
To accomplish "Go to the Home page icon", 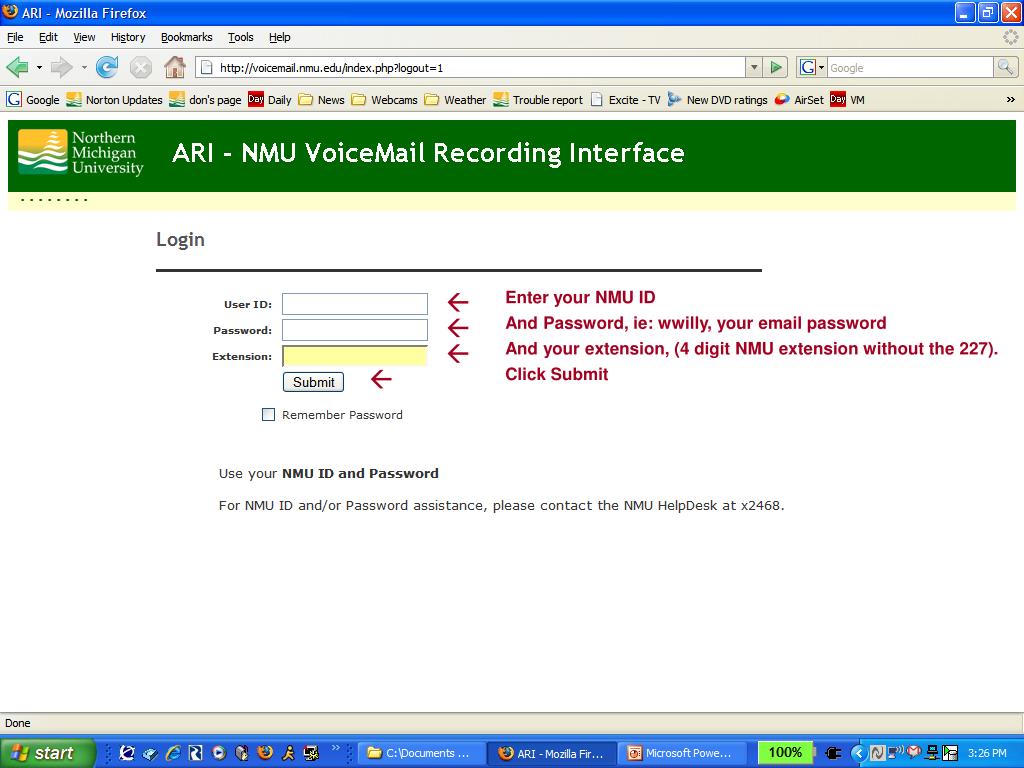I will (x=174, y=67).
